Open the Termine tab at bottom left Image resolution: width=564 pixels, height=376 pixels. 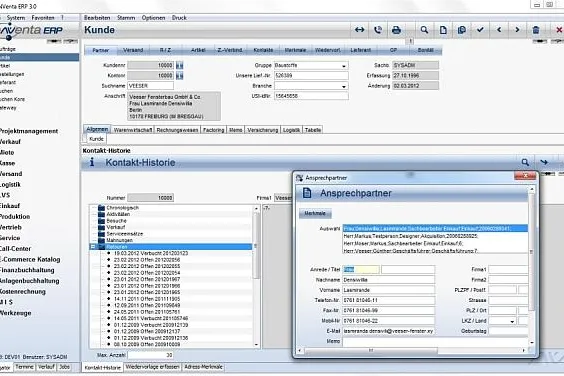[24, 367]
